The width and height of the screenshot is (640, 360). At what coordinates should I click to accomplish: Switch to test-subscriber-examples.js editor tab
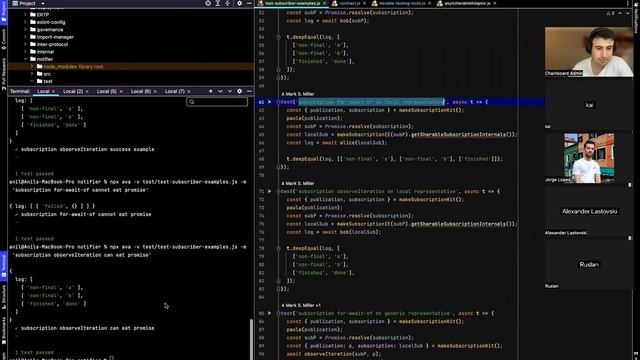pyautogui.click(x=292, y=3)
